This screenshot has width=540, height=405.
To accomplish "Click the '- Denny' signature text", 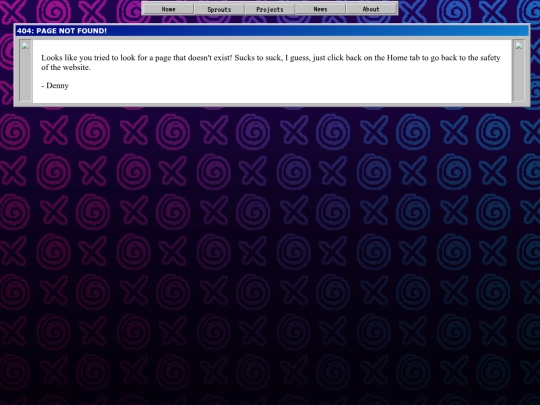I will tap(55, 85).
